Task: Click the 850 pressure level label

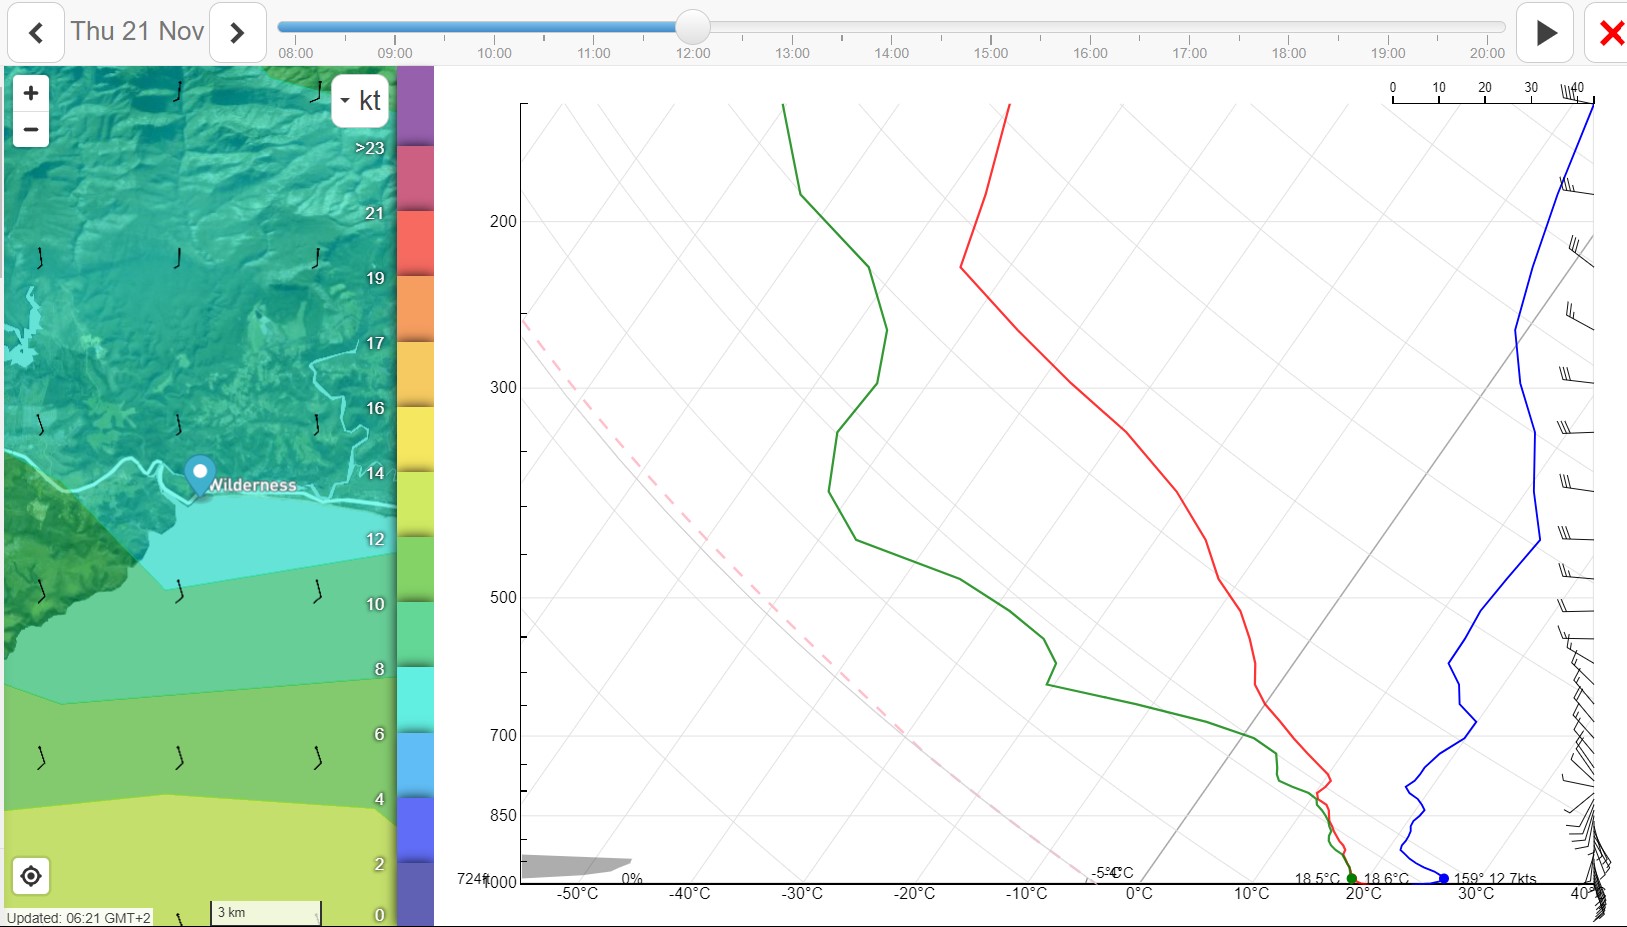Action: pyautogui.click(x=503, y=815)
